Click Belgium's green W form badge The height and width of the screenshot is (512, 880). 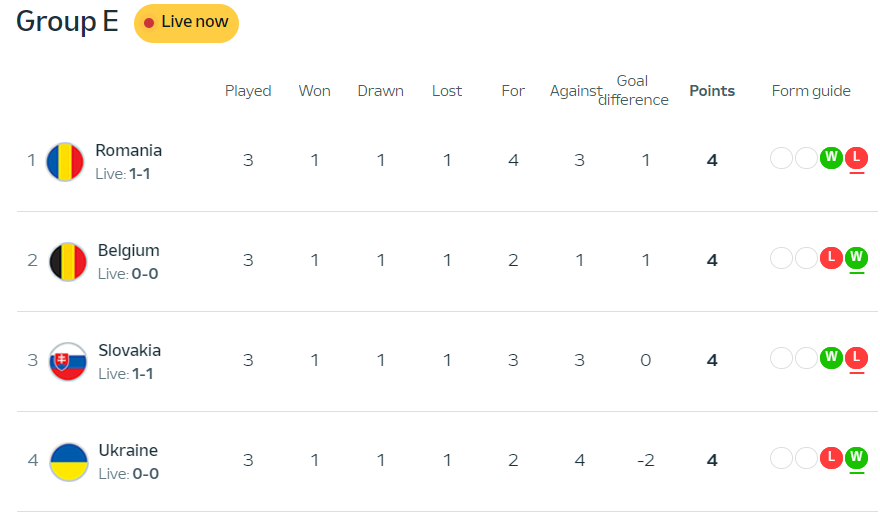click(x=856, y=257)
